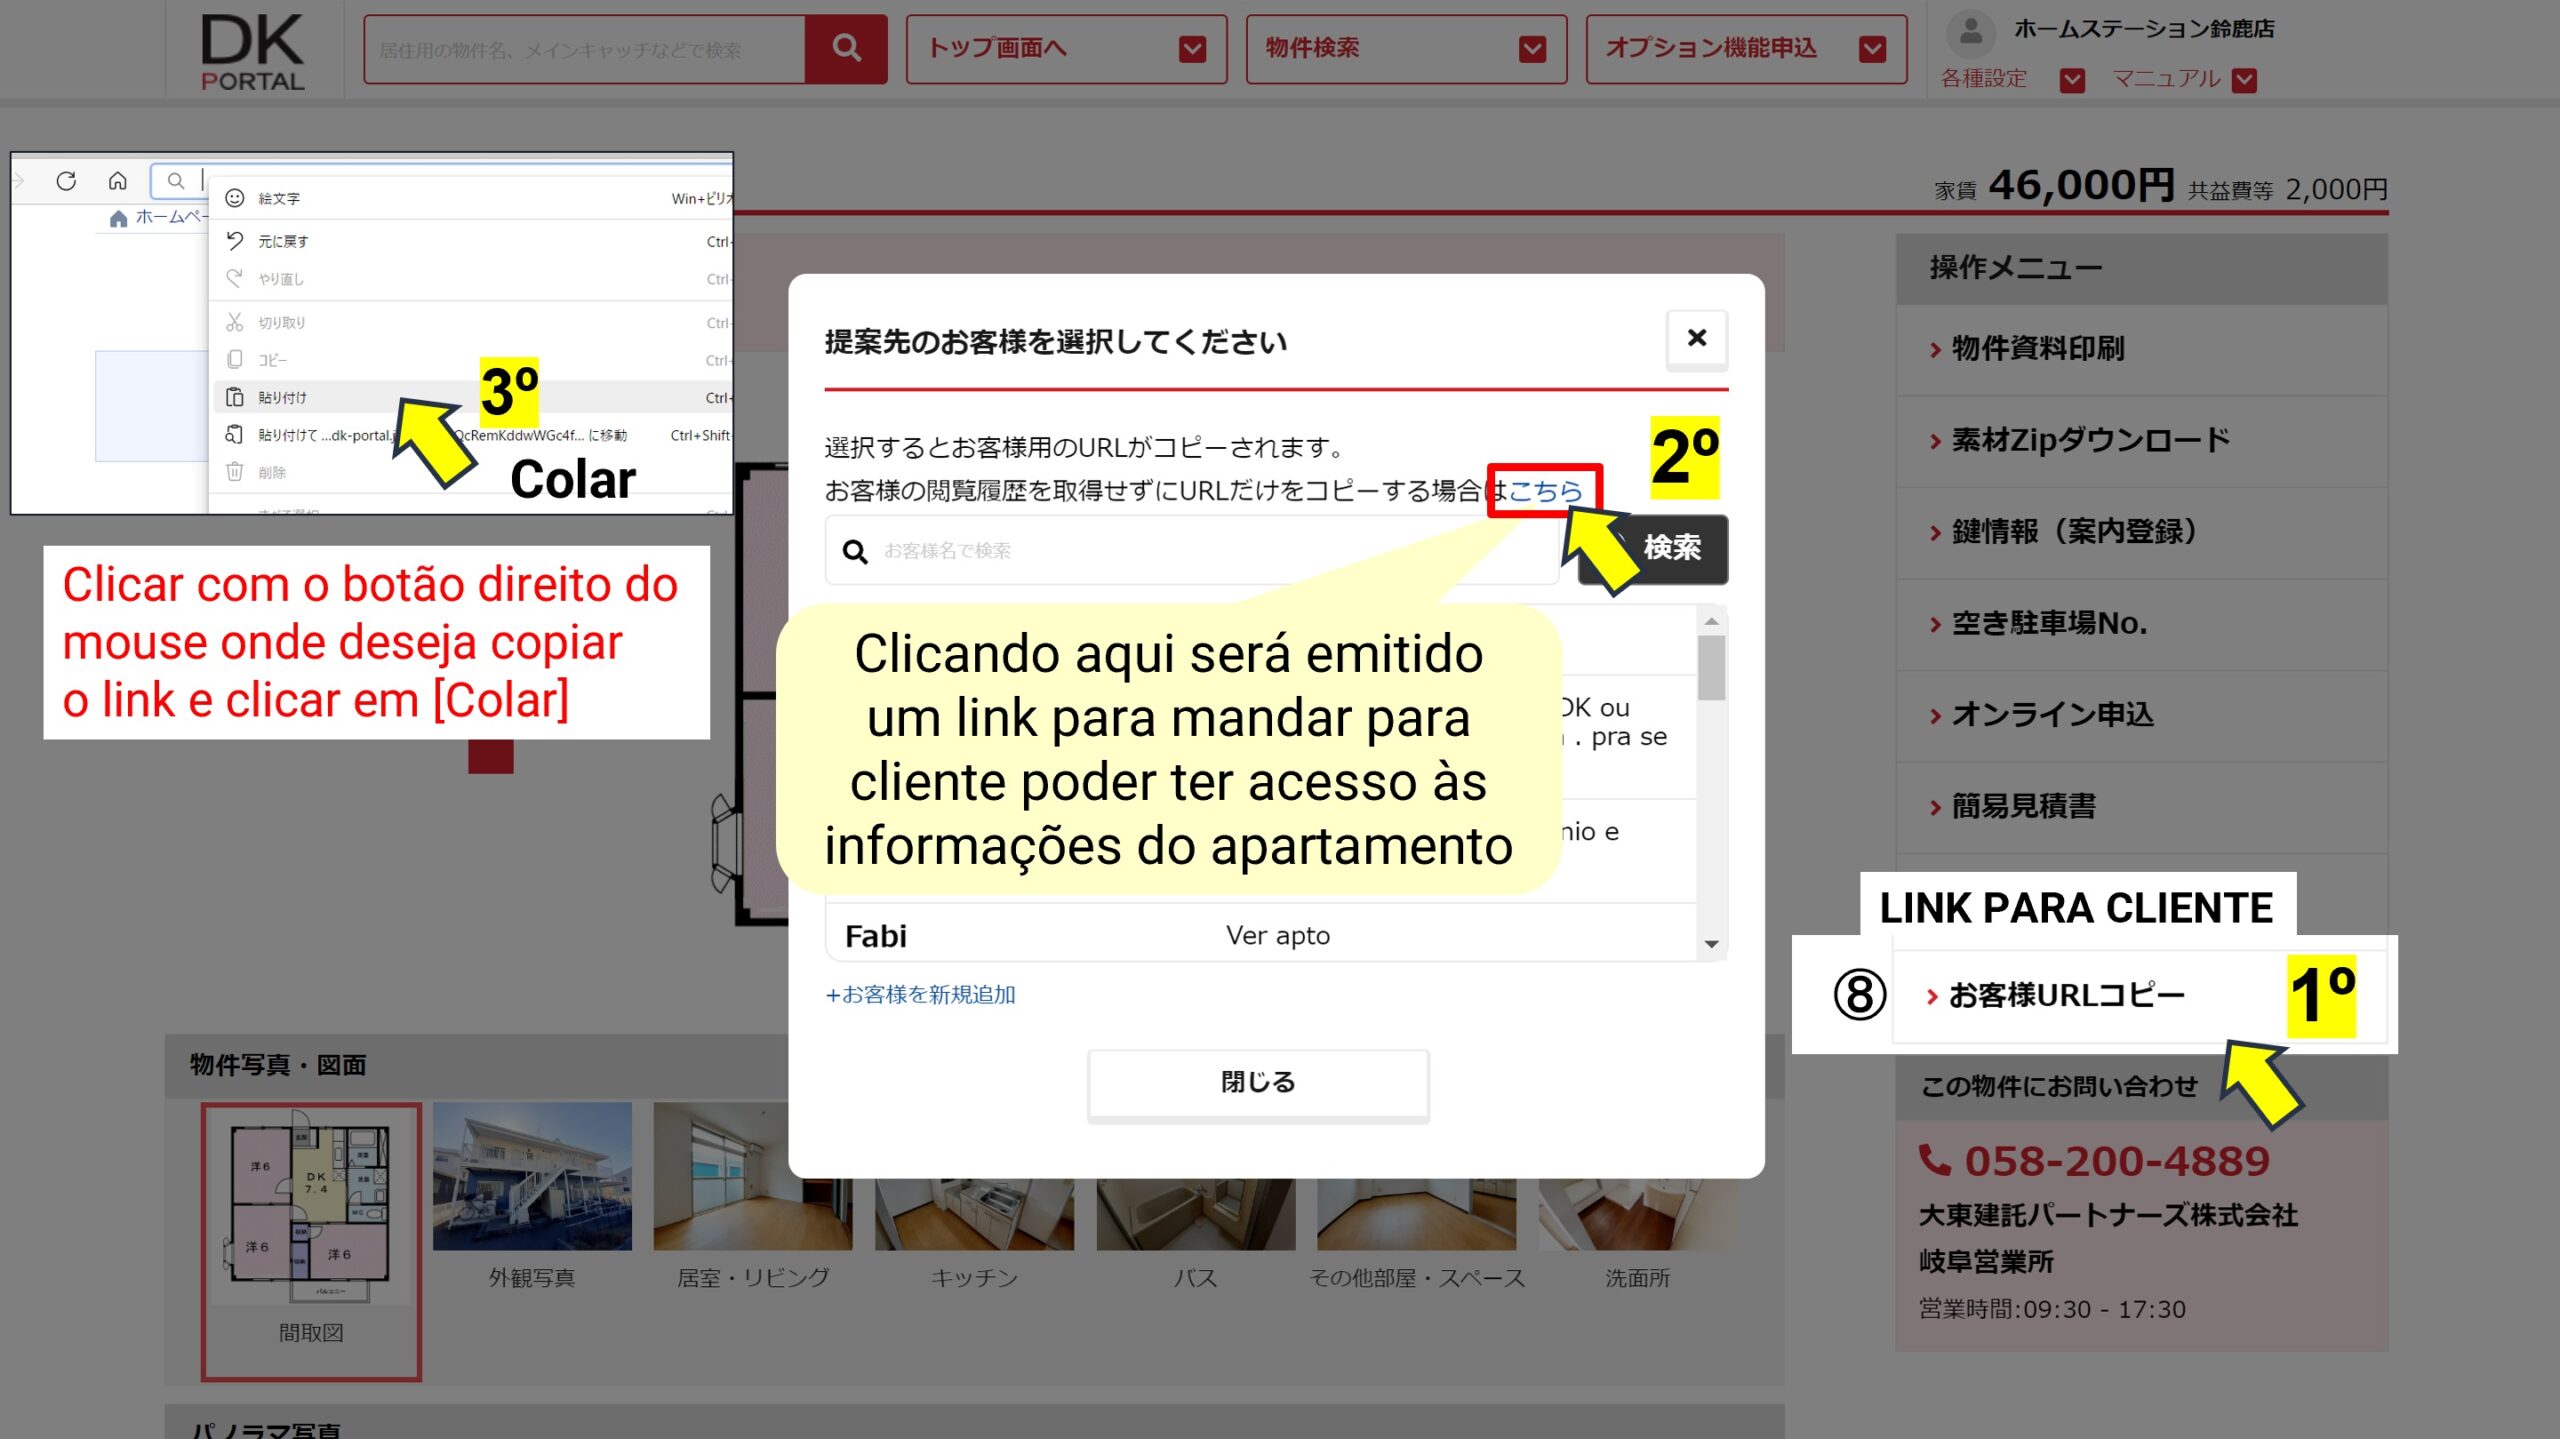2560x1439 pixels.
Task: Click the red magnifier search icon
Action: click(846, 48)
